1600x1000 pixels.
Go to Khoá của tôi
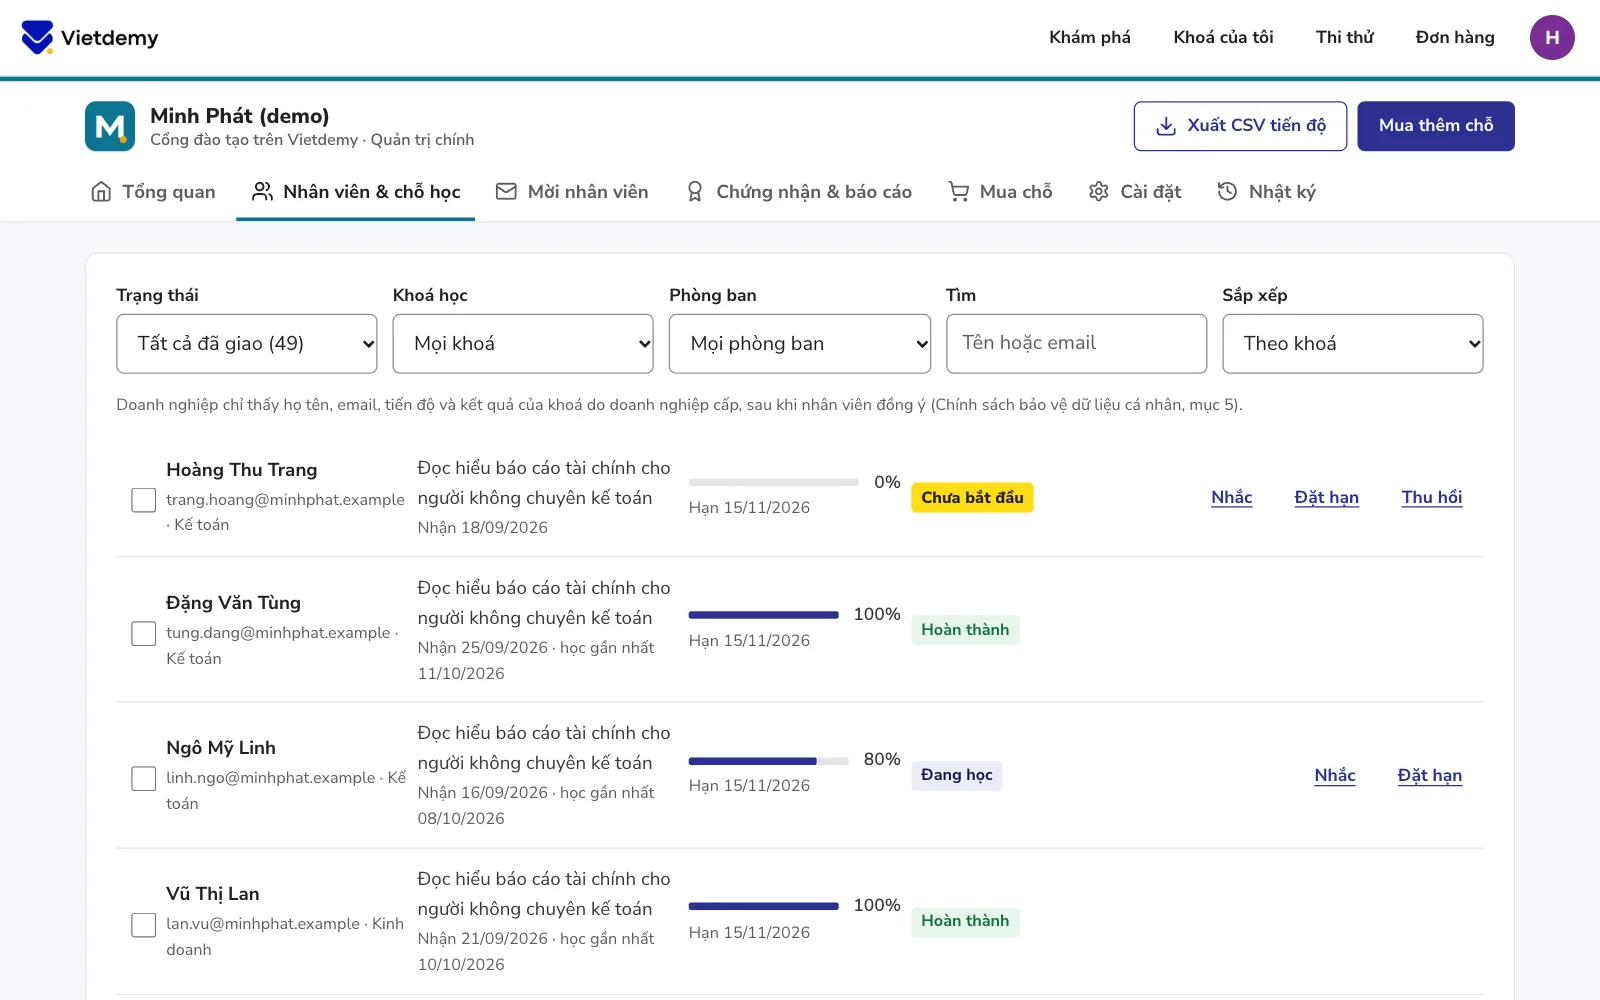pos(1223,38)
